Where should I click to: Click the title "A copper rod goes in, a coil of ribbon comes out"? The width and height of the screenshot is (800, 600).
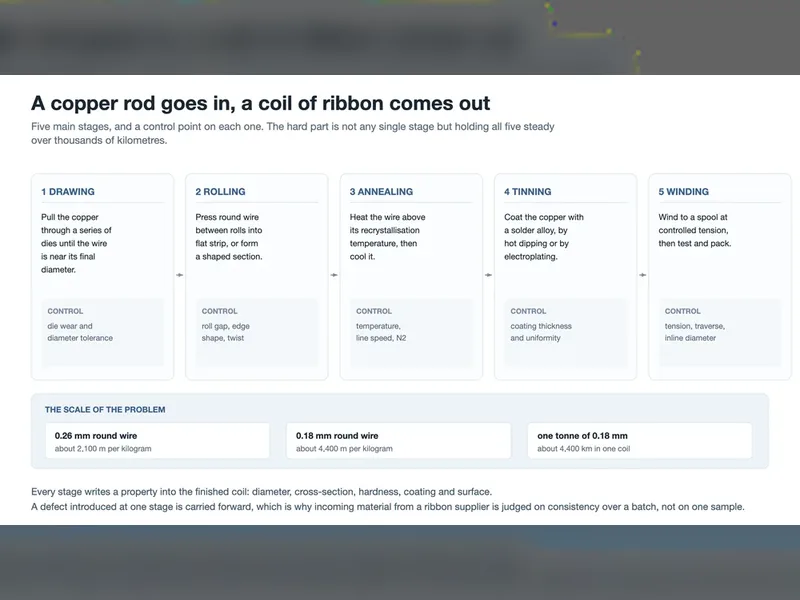coord(260,104)
